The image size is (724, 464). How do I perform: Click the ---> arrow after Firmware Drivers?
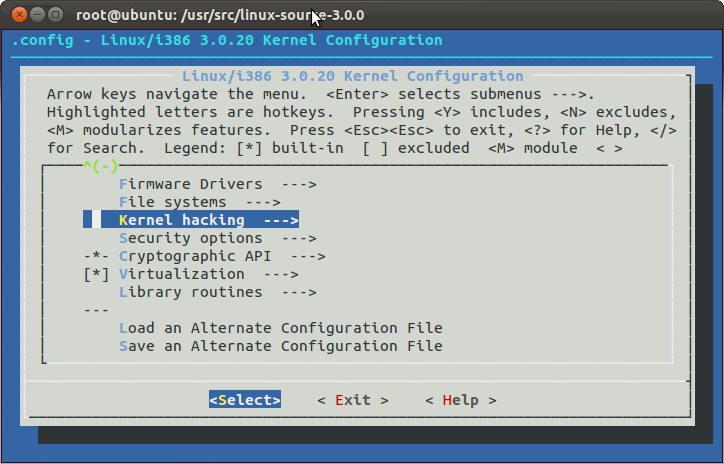299,184
